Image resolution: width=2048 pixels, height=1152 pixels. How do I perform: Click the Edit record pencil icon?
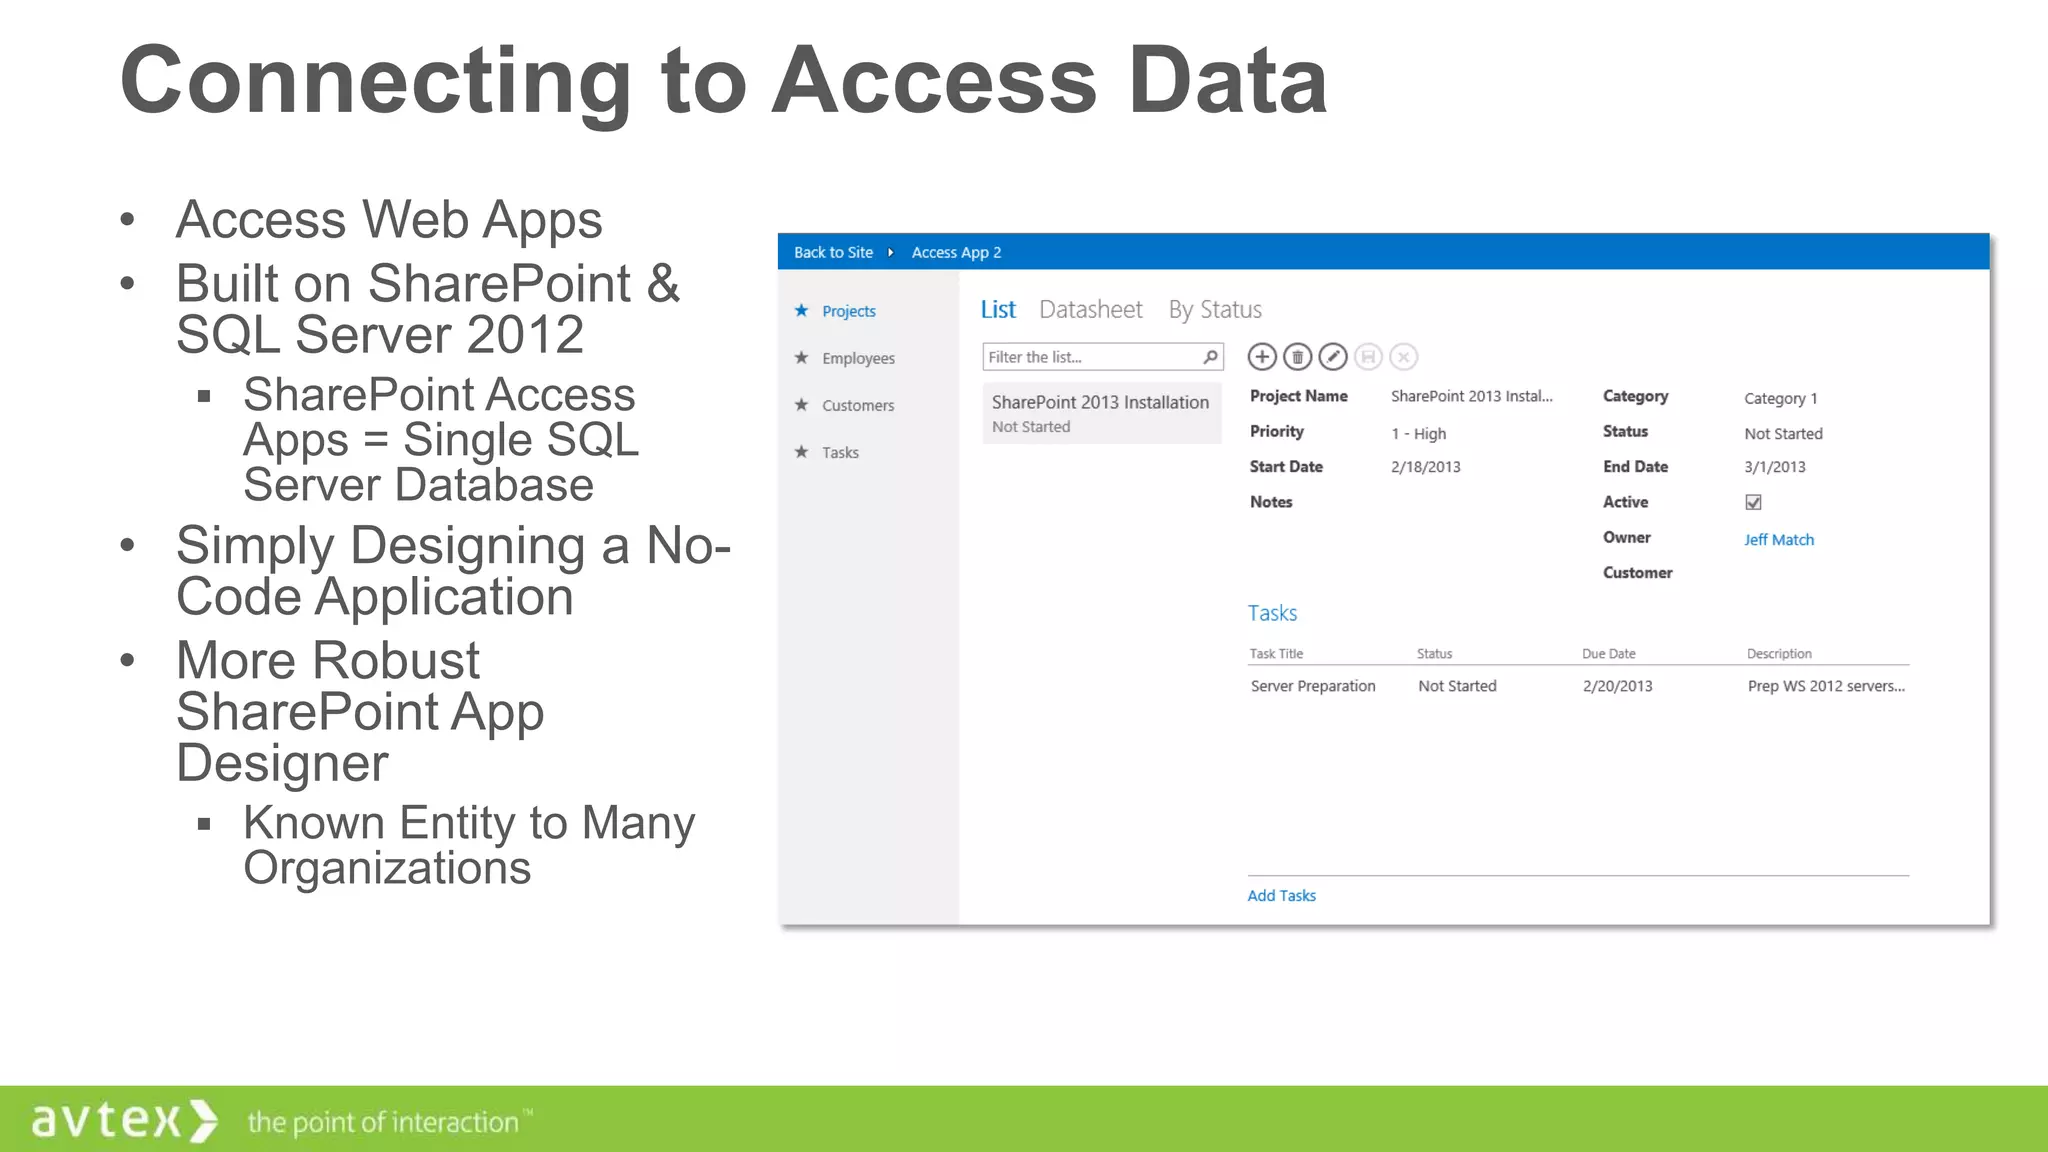click(x=1333, y=357)
